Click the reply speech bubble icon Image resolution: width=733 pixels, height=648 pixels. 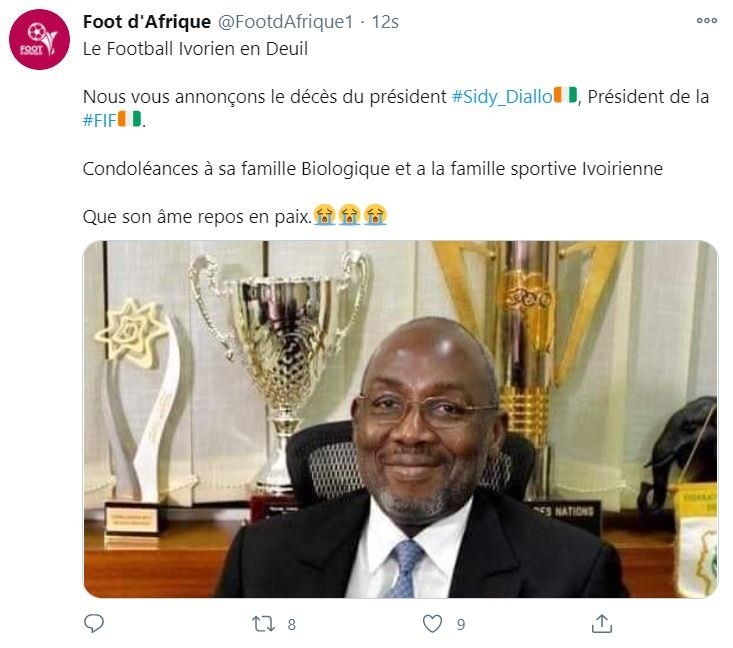coord(94,623)
